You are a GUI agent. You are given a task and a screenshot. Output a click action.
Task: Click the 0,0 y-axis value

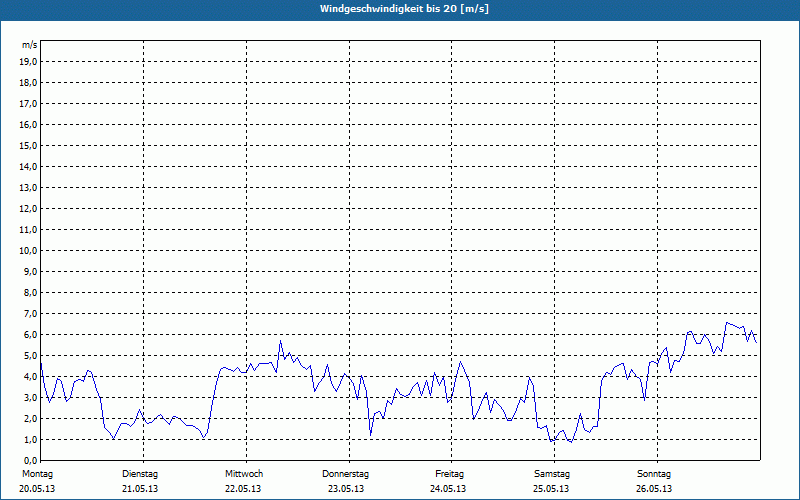[30, 461]
